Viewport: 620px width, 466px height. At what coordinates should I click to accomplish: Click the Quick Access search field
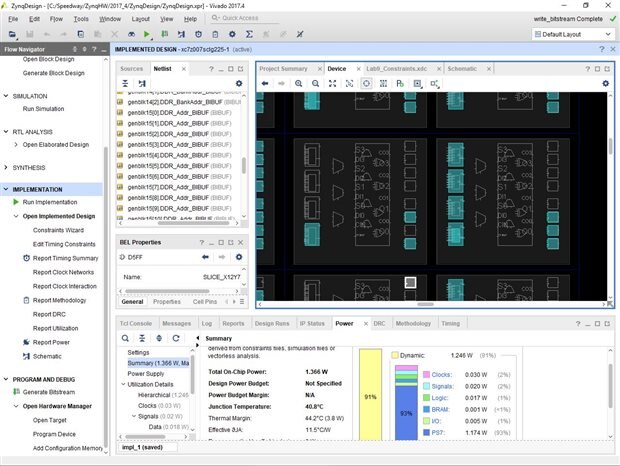click(x=247, y=18)
